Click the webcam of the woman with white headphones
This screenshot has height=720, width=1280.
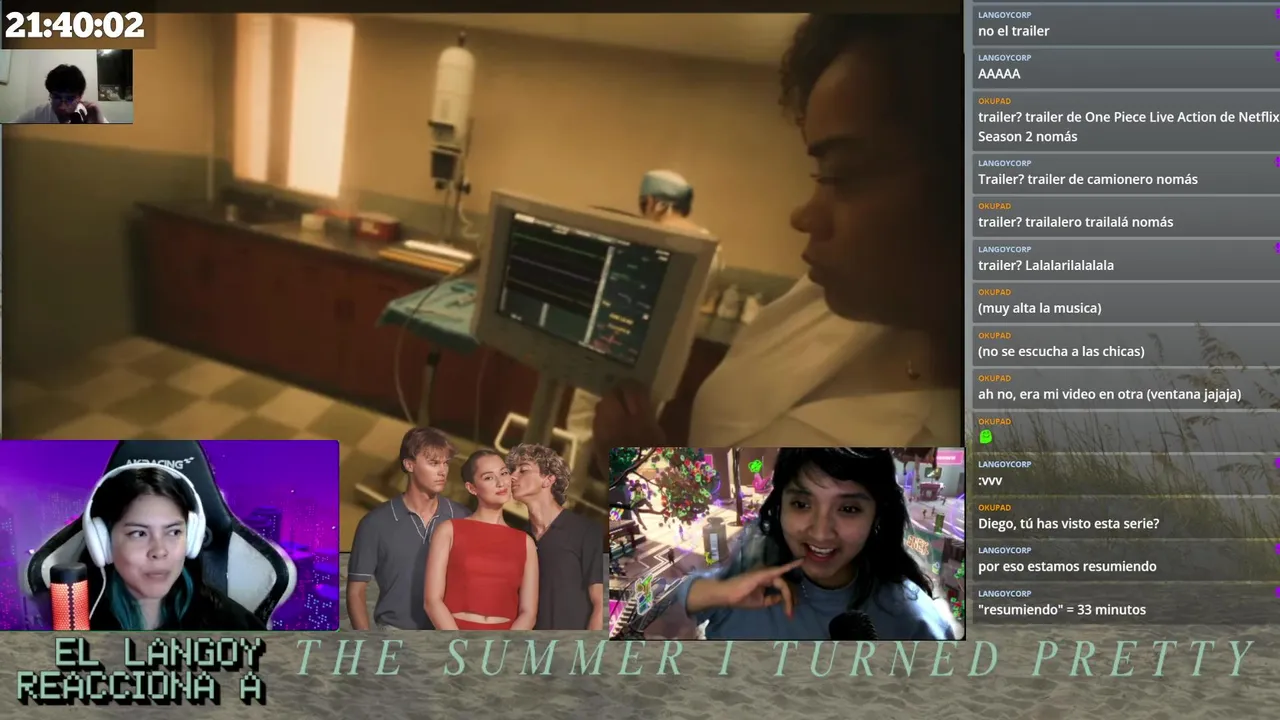pos(169,535)
